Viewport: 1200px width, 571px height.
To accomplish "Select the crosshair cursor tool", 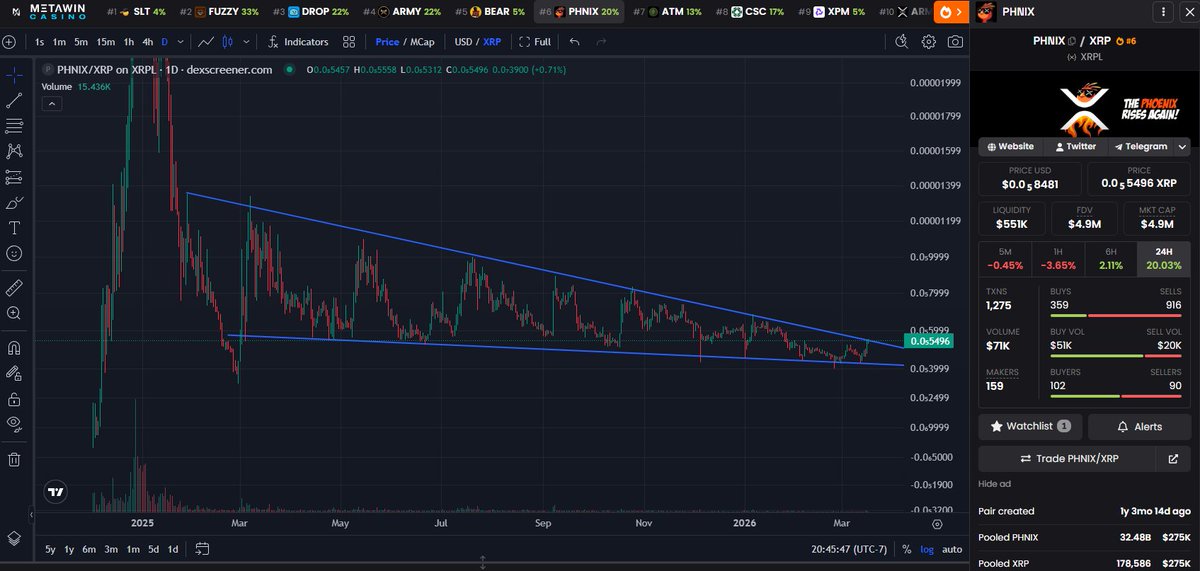I will coord(14,75).
